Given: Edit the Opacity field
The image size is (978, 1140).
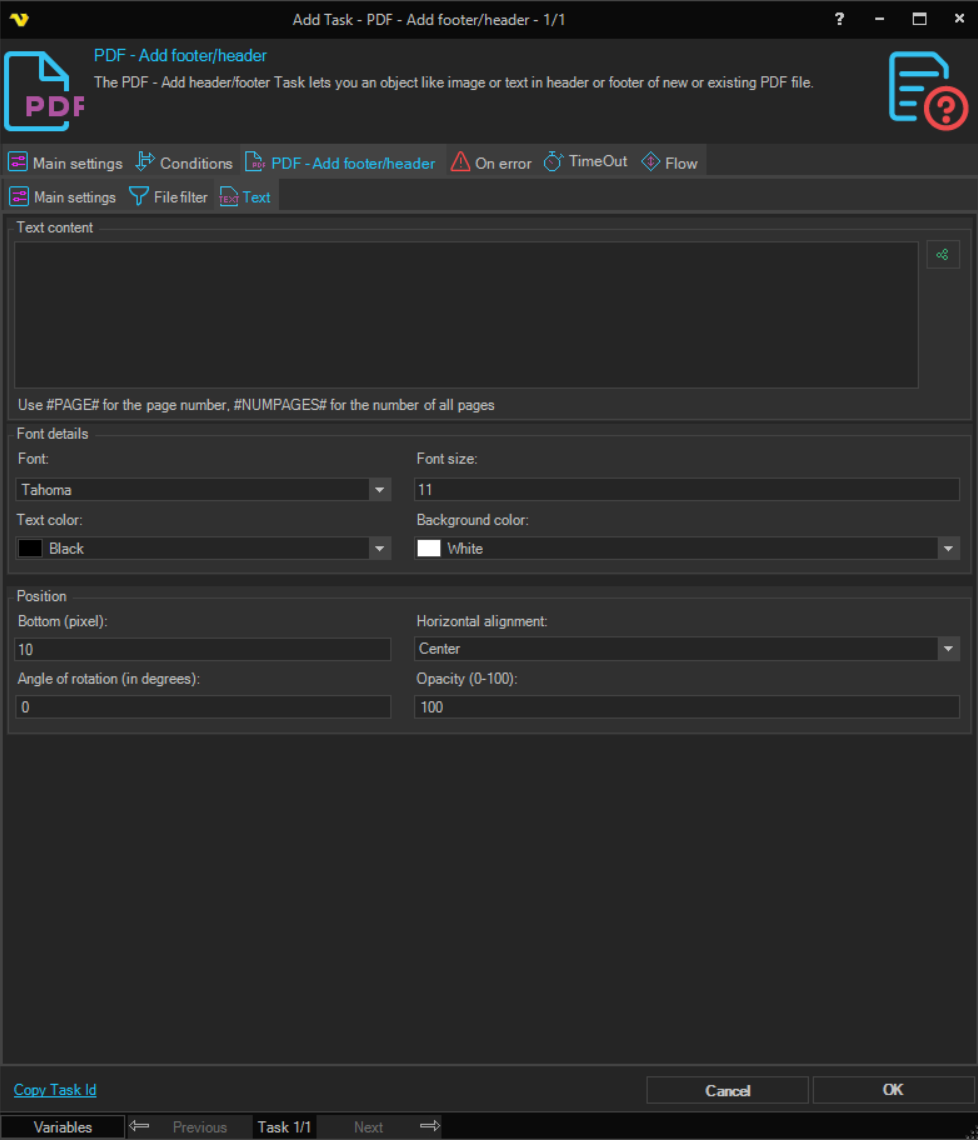Looking at the screenshot, I should pos(687,707).
